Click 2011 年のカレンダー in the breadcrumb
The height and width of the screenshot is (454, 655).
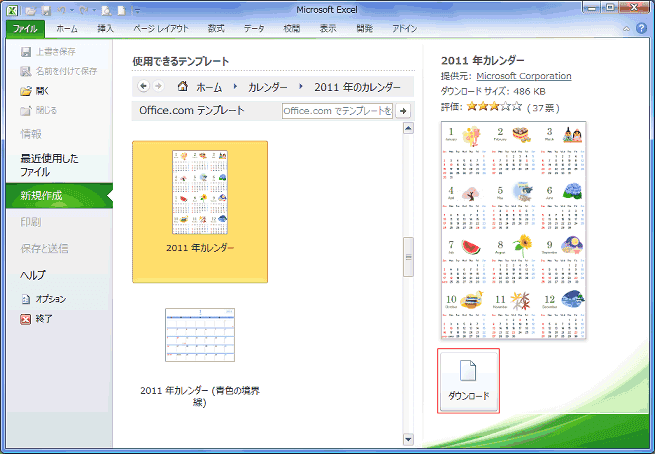point(358,87)
